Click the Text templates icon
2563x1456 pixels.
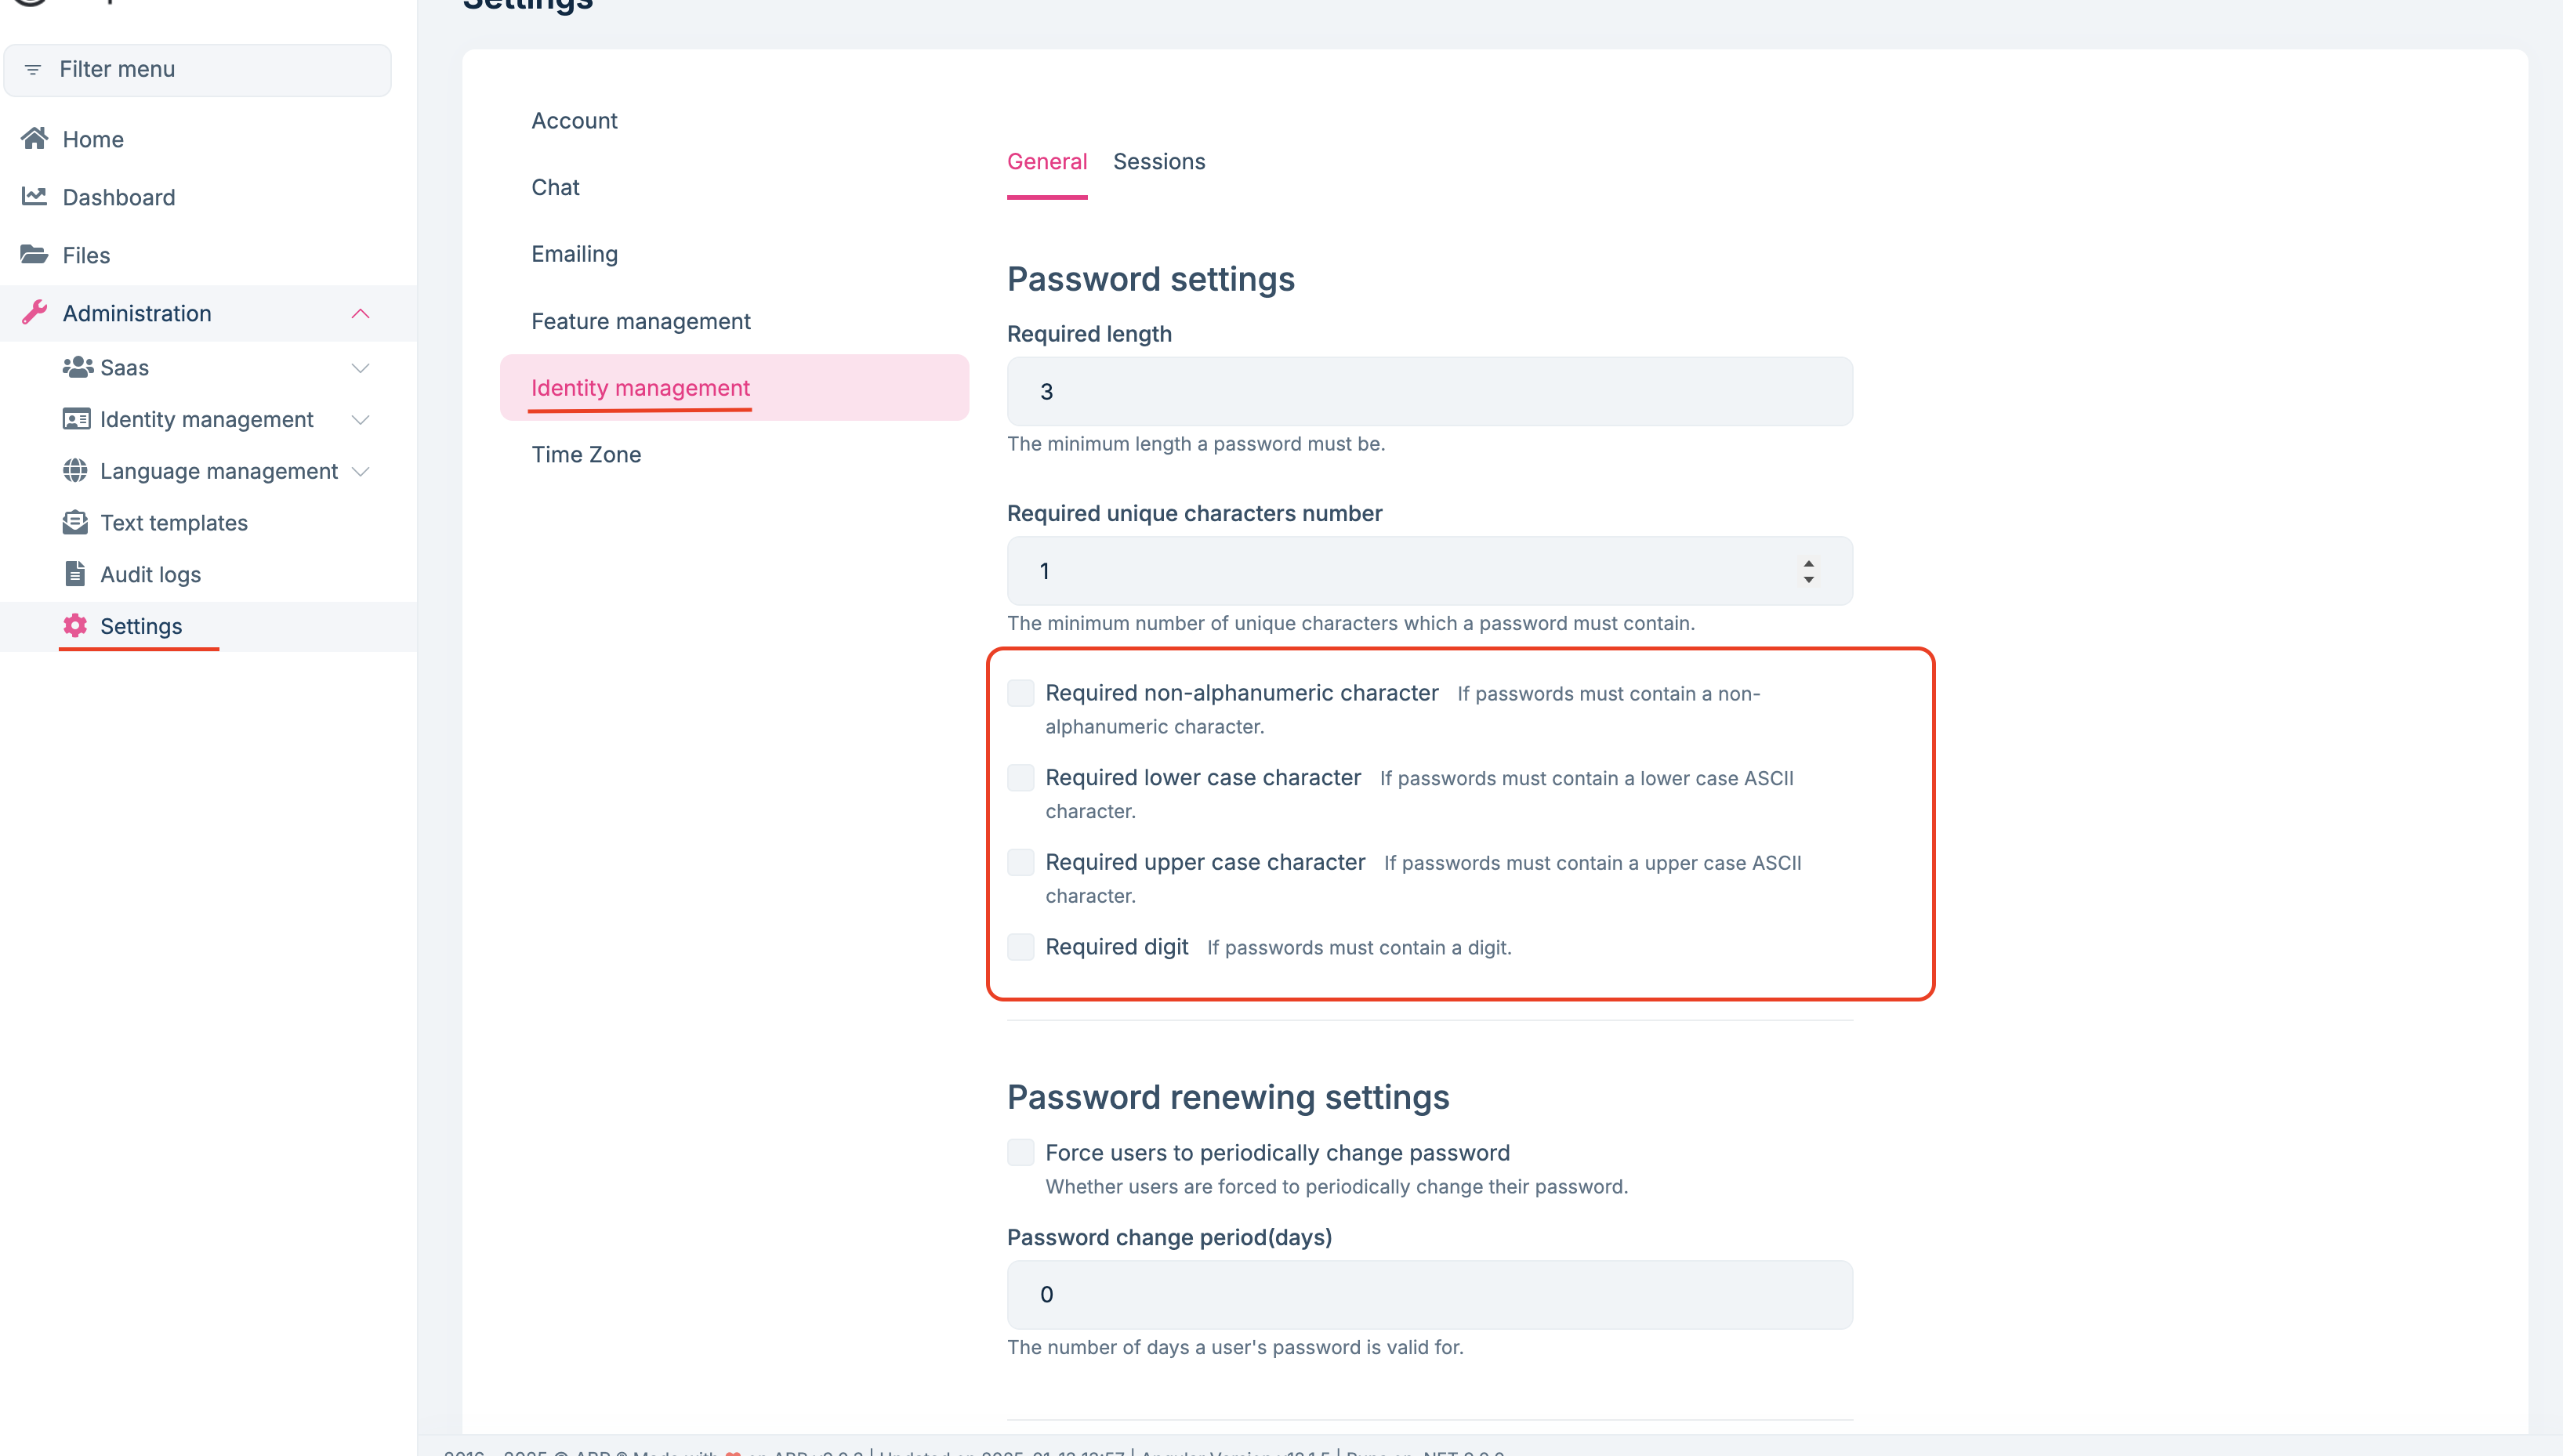pyautogui.click(x=75, y=522)
